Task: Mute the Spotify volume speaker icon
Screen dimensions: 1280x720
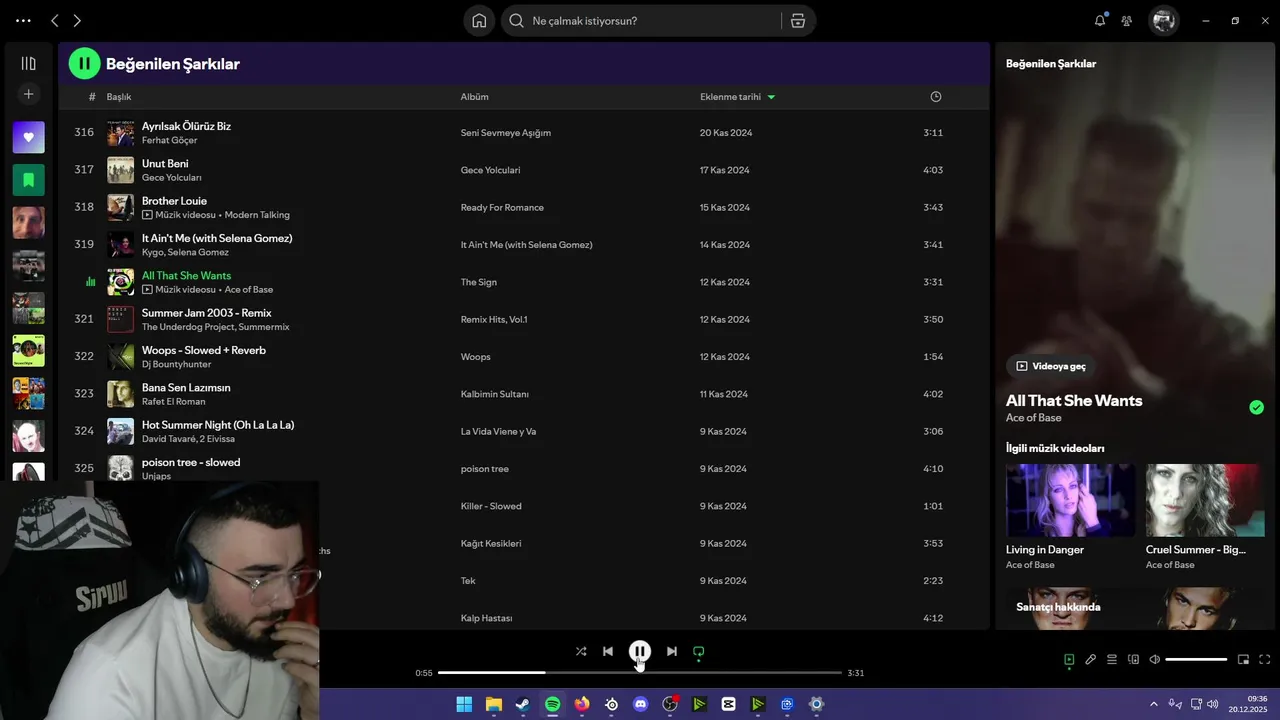Action: coord(1154,659)
